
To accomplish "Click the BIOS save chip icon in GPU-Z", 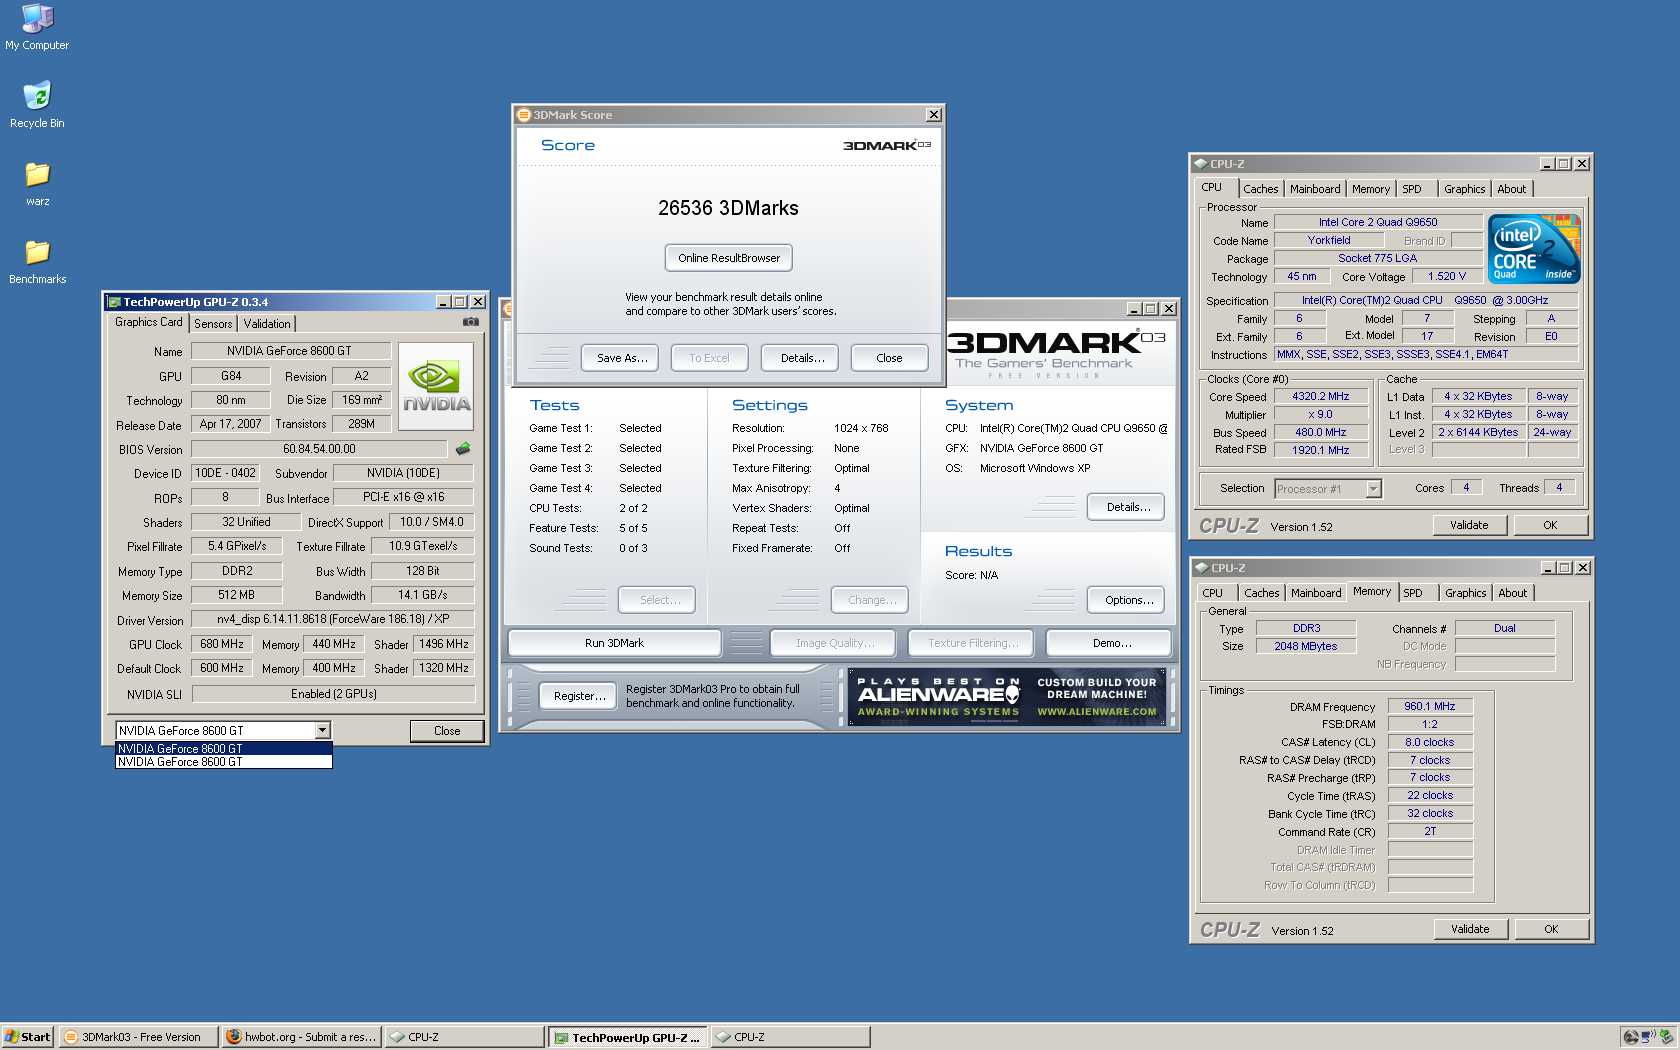I will click(x=463, y=449).
